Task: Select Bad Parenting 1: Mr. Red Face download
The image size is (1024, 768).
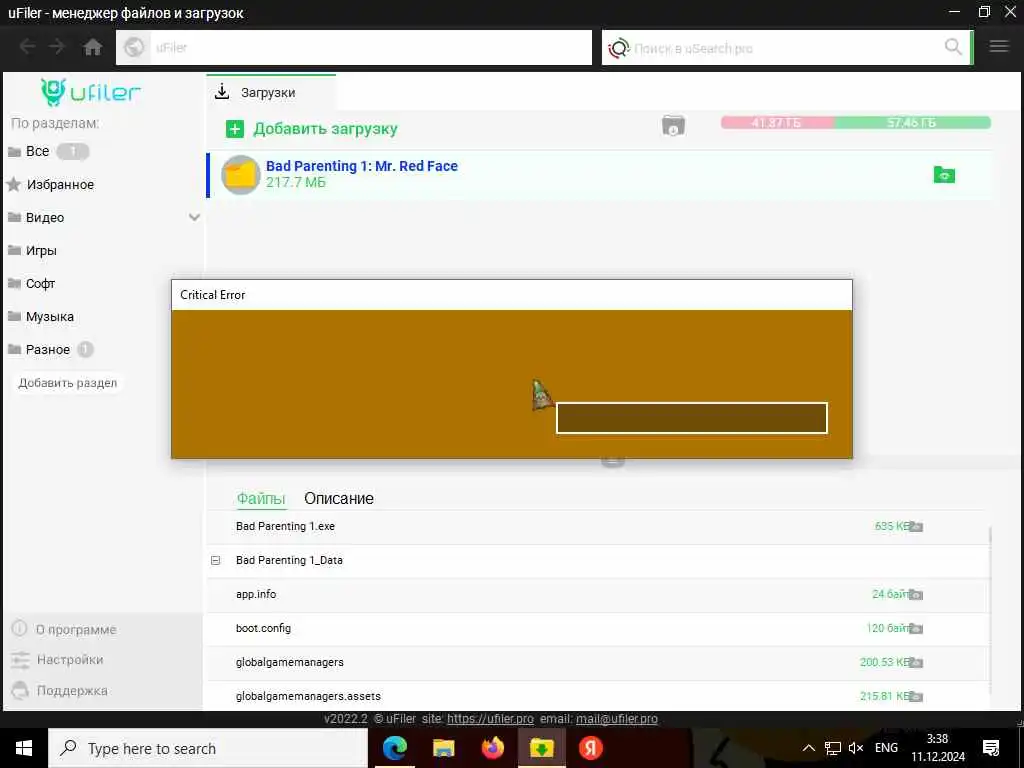Action: (x=599, y=175)
